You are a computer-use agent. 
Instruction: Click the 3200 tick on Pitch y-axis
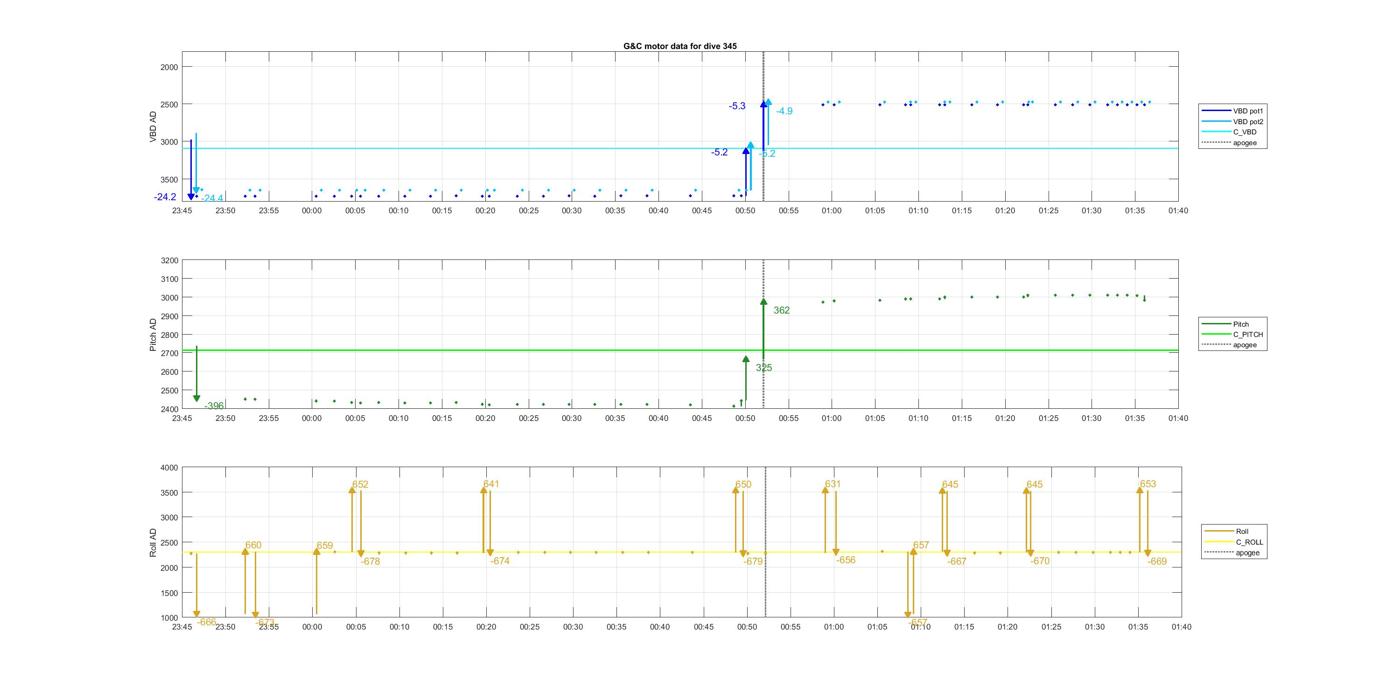[x=169, y=260]
